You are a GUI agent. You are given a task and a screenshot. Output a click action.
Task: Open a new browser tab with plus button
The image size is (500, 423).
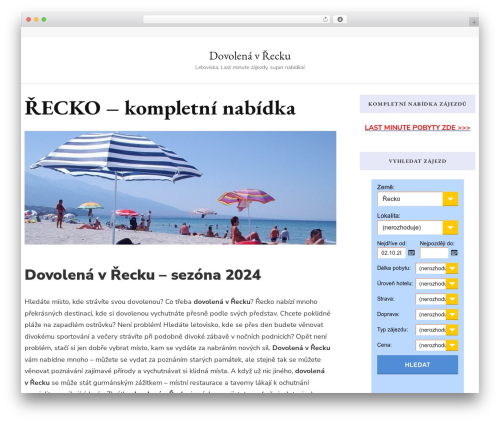(x=474, y=22)
